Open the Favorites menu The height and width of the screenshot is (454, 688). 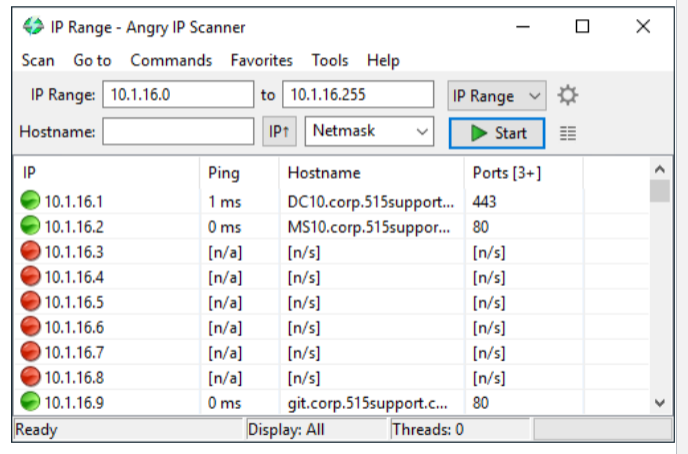[262, 60]
